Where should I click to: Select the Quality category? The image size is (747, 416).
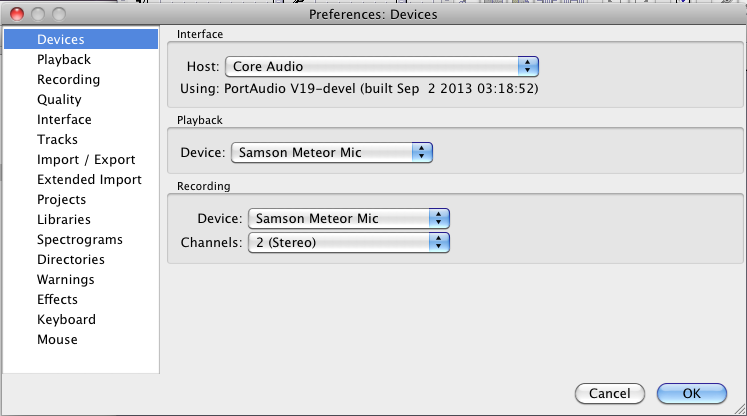[x=59, y=100]
